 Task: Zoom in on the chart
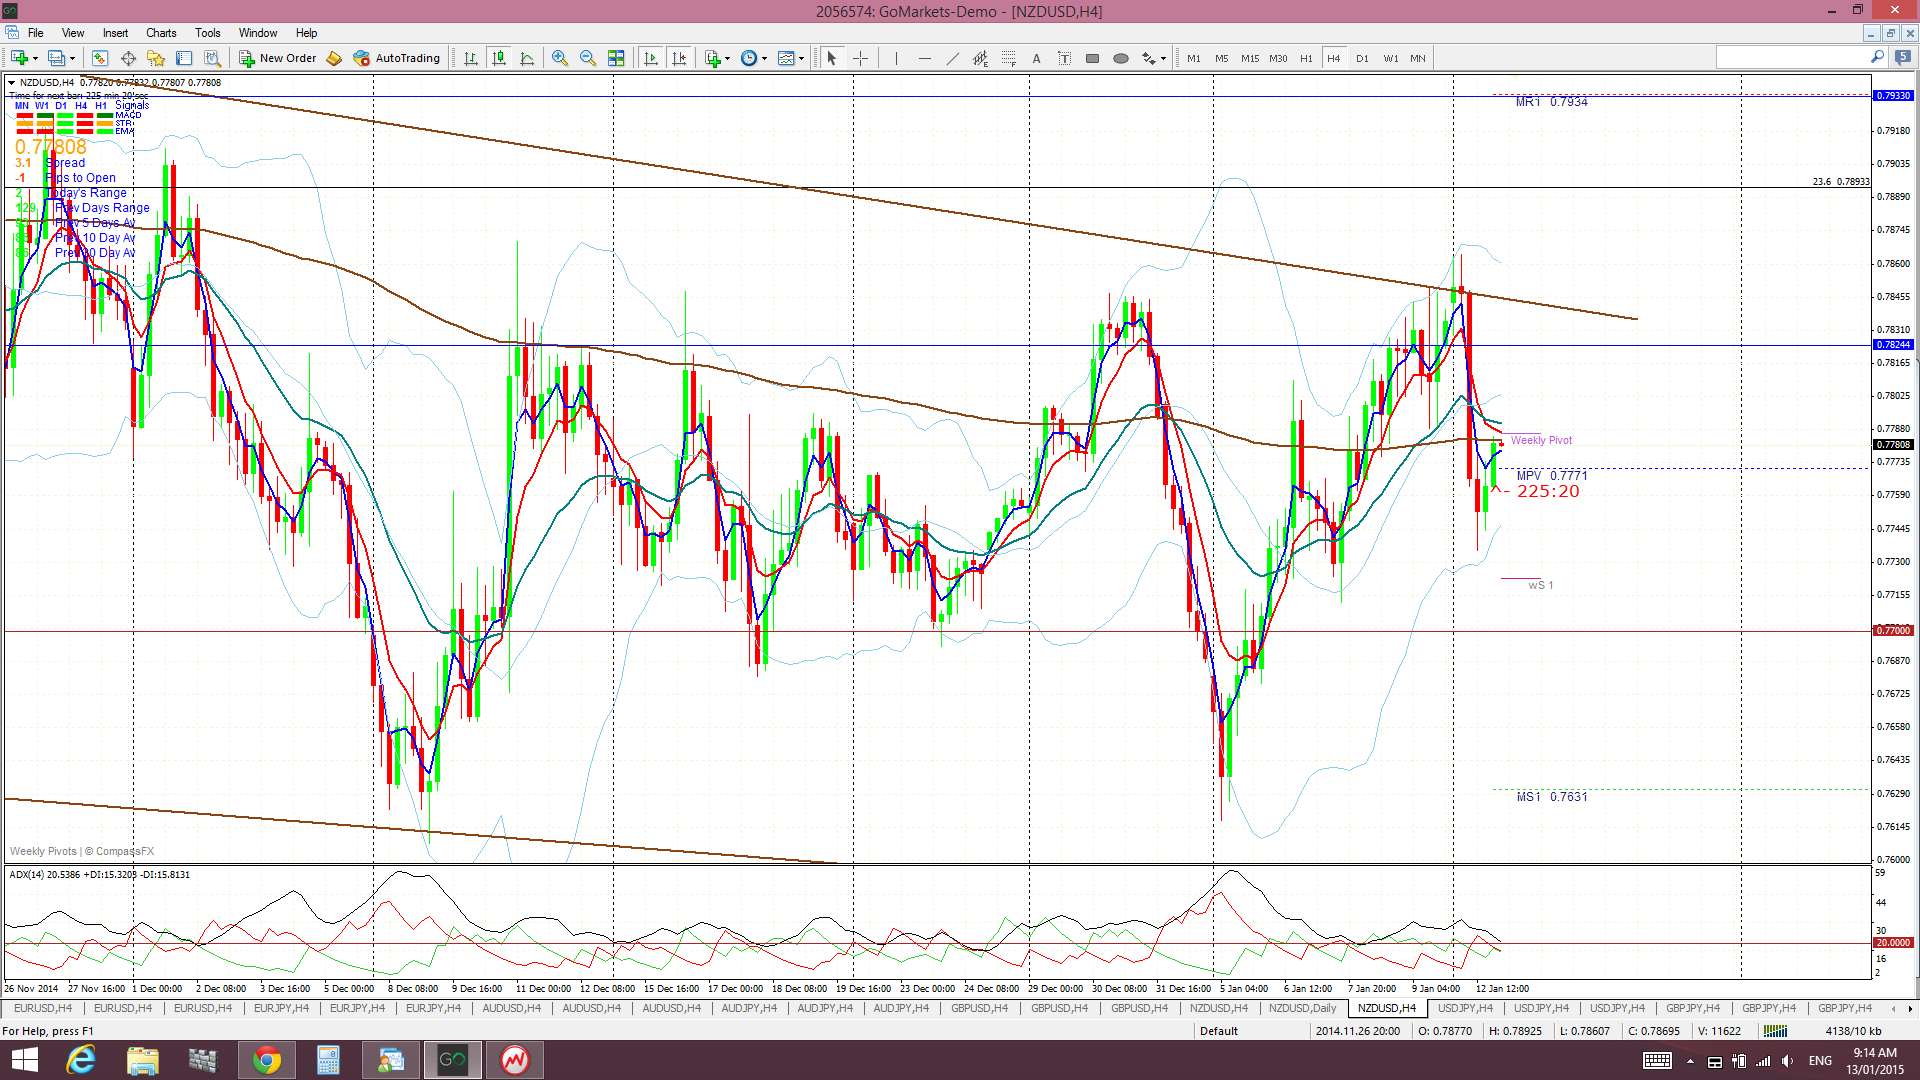(x=559, y=58)
